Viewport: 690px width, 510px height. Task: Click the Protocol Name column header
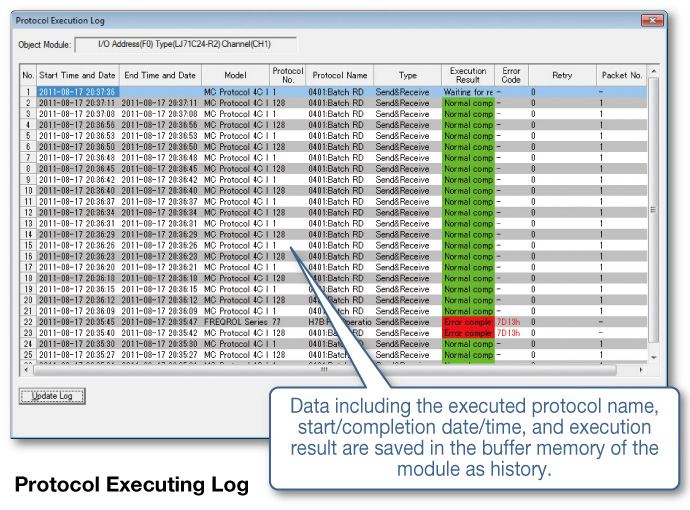340,75
